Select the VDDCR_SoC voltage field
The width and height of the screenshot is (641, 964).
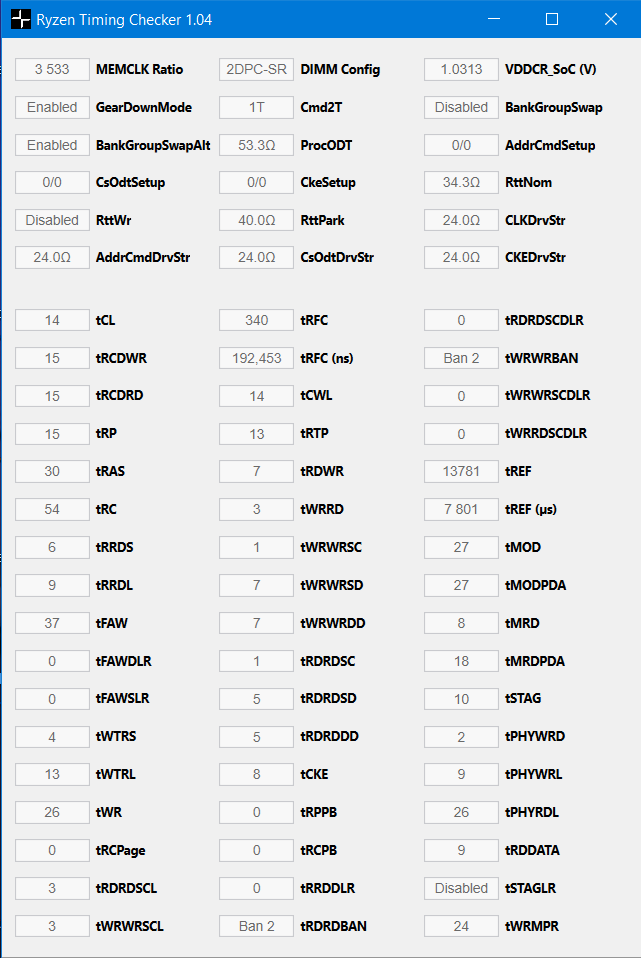[x=461, y=70]
